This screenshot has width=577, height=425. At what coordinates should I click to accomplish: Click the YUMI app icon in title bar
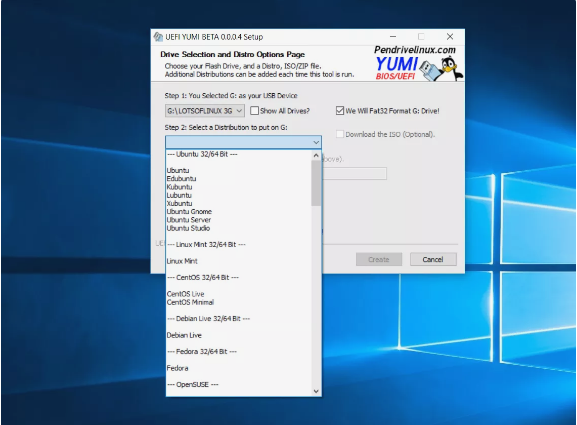158,37
